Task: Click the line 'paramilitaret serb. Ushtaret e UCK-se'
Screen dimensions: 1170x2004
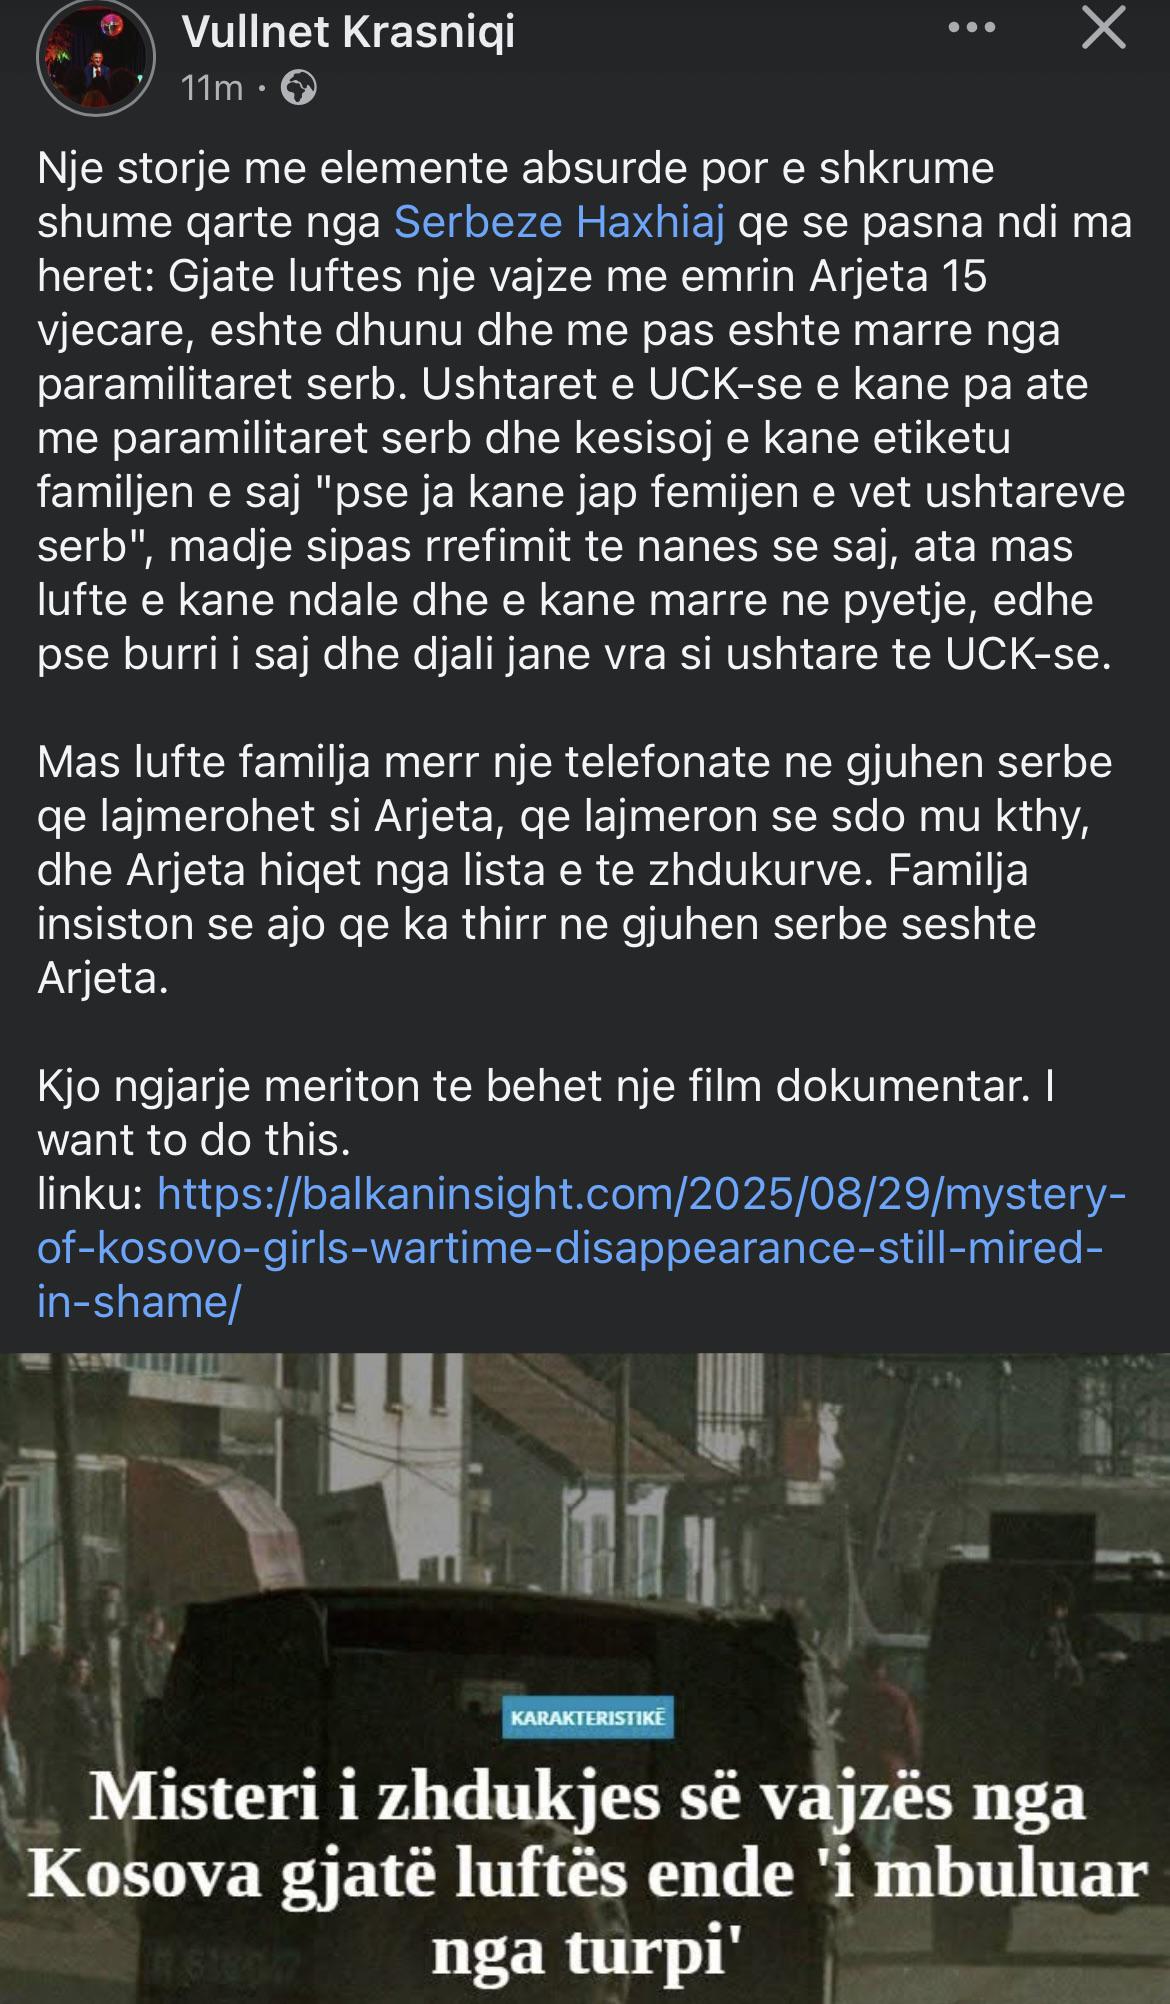Action: pyautogui.click(x=562, y=384)
